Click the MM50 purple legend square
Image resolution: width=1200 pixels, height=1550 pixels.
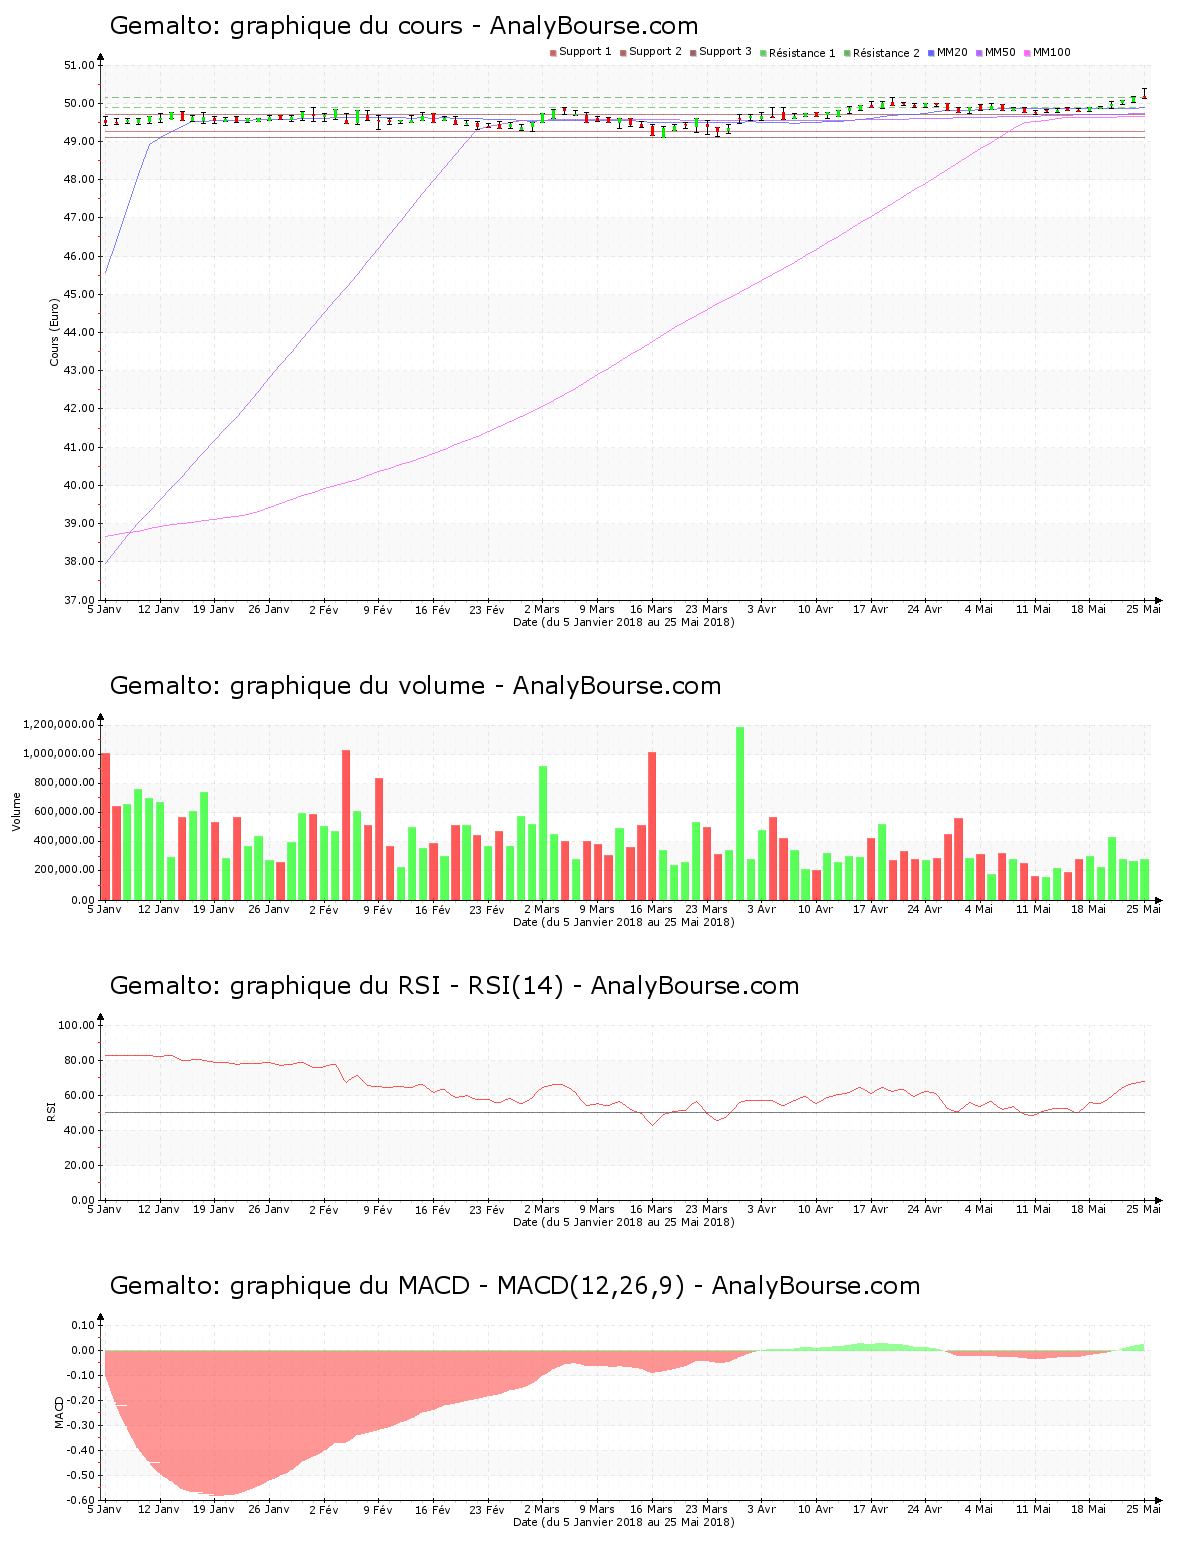(979, 53)
